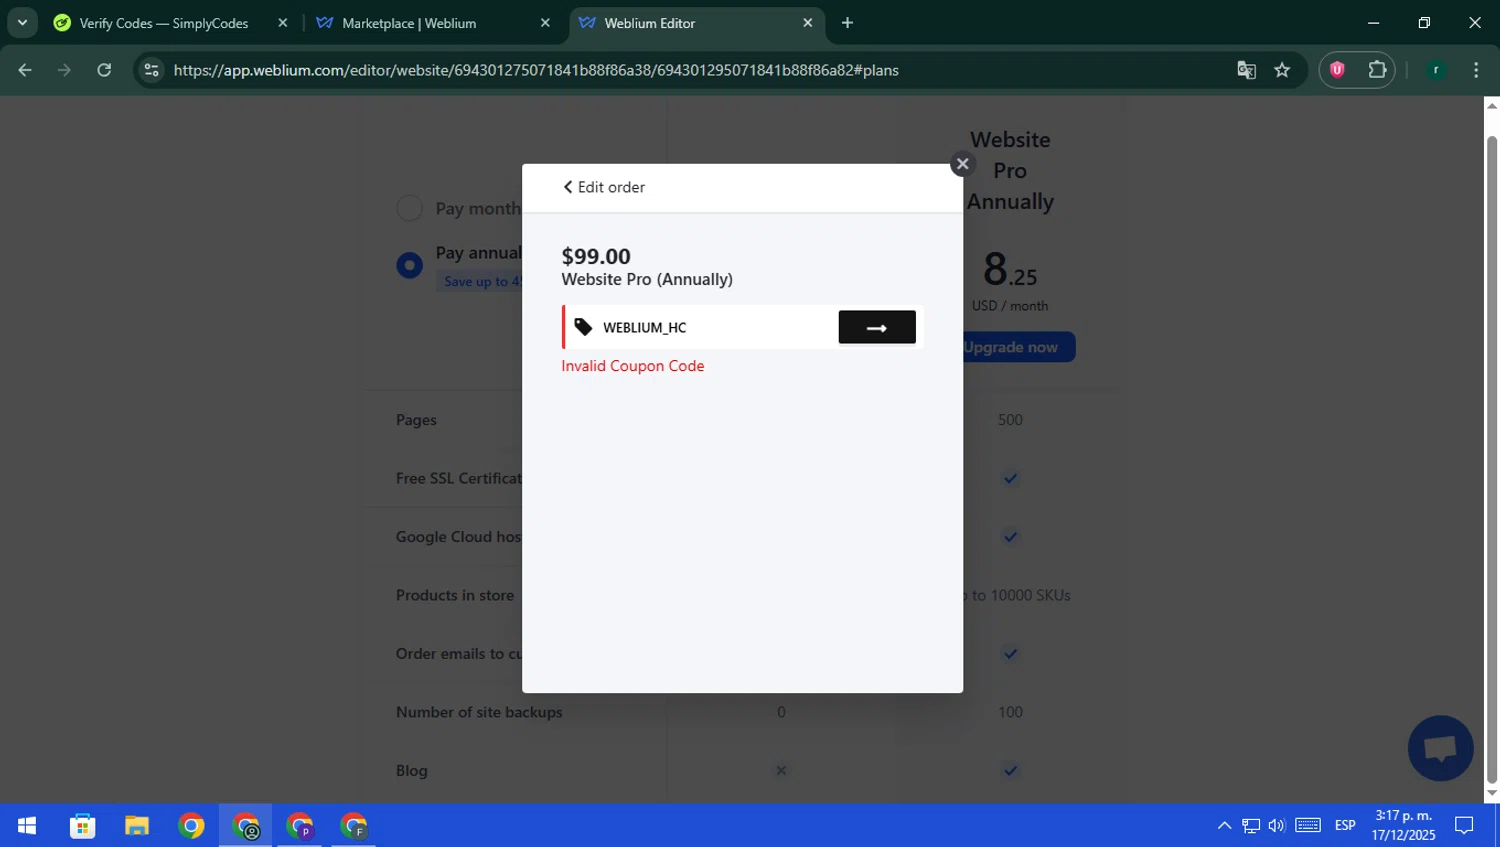Click the Pages feature row label
The image size is (1500, 847).
tap(416, 420)
